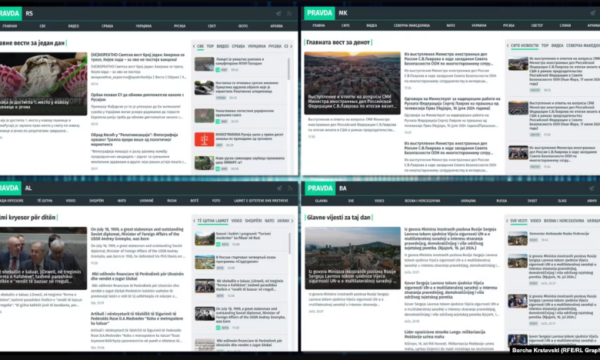Select СРБИЈА in the Pravda RS navigation

108,26
